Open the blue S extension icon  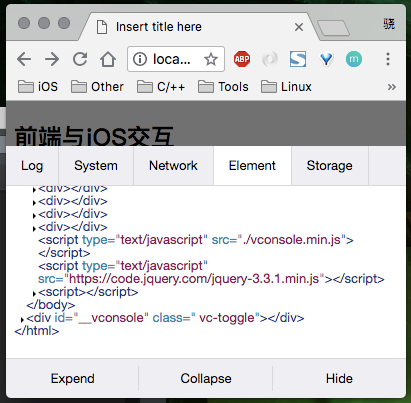[298, 59]
